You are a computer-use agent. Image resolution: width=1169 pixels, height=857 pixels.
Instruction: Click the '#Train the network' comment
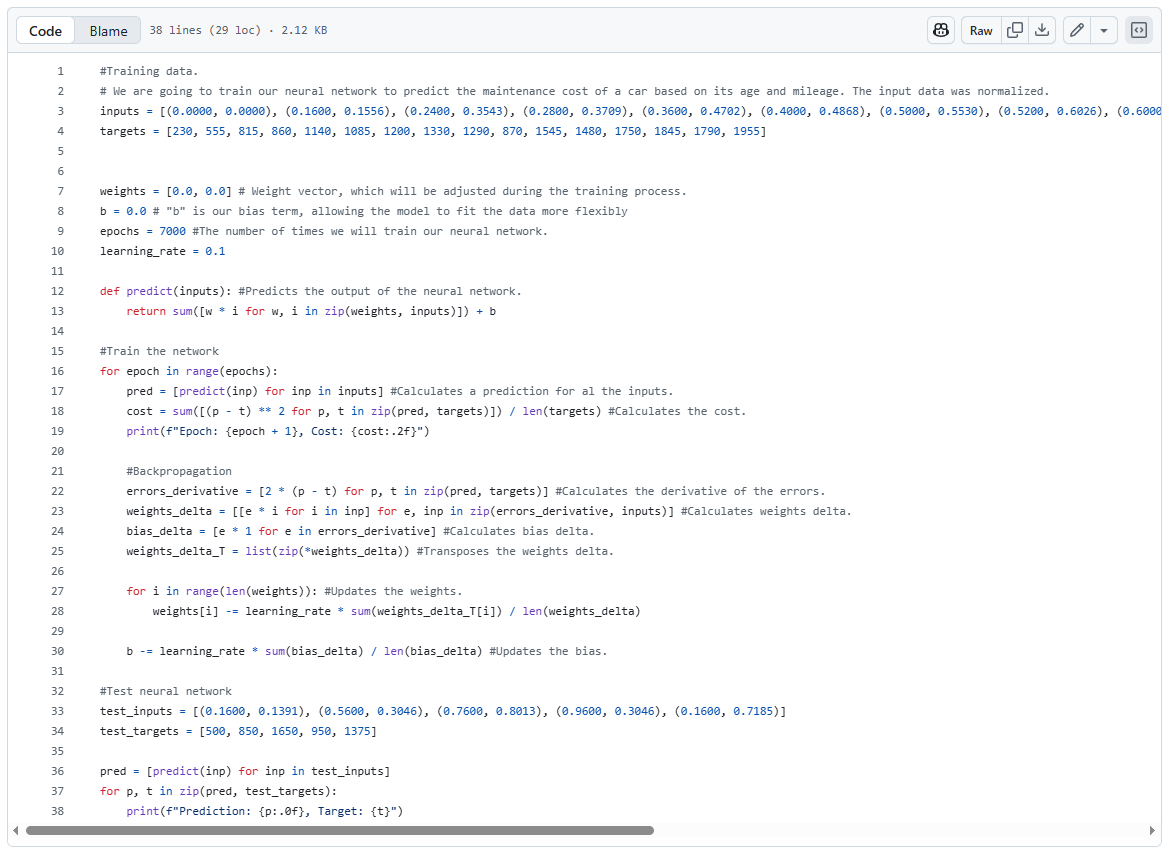(160, 351)
